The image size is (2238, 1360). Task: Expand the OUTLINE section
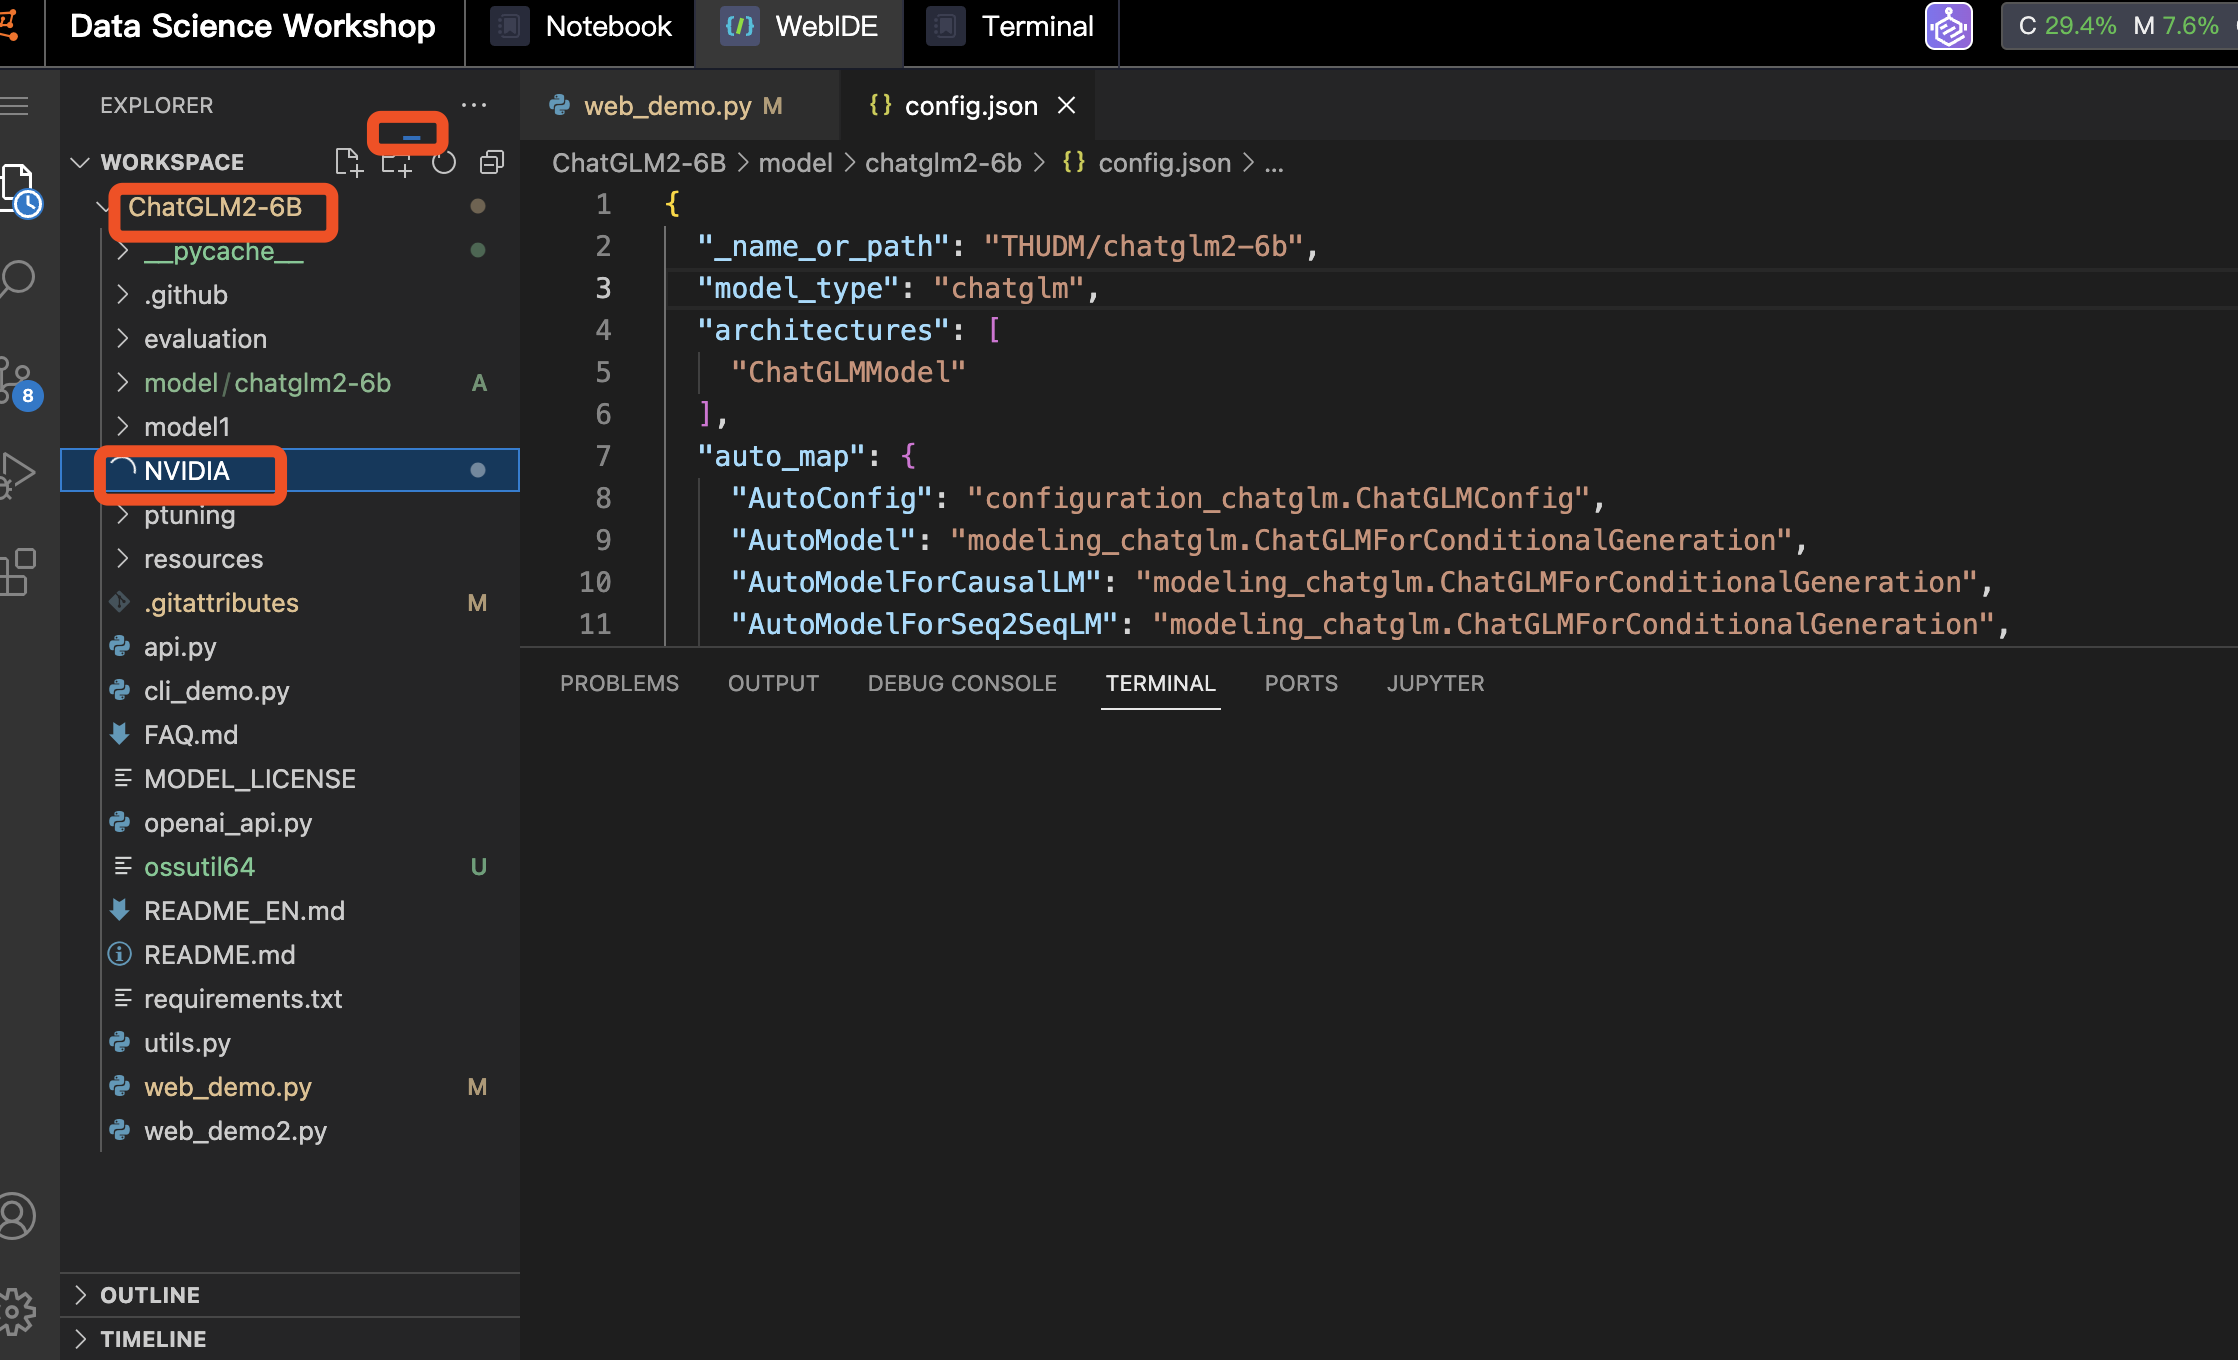150,1295
